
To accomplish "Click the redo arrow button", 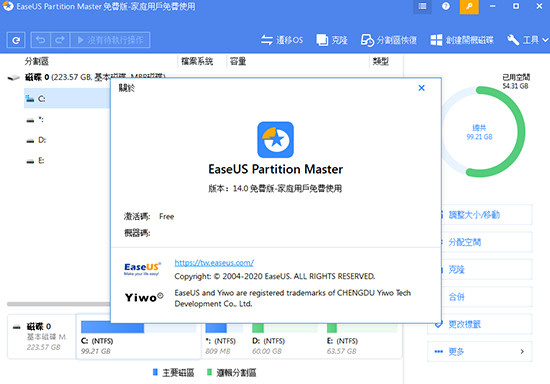I will tap(60, 40).
